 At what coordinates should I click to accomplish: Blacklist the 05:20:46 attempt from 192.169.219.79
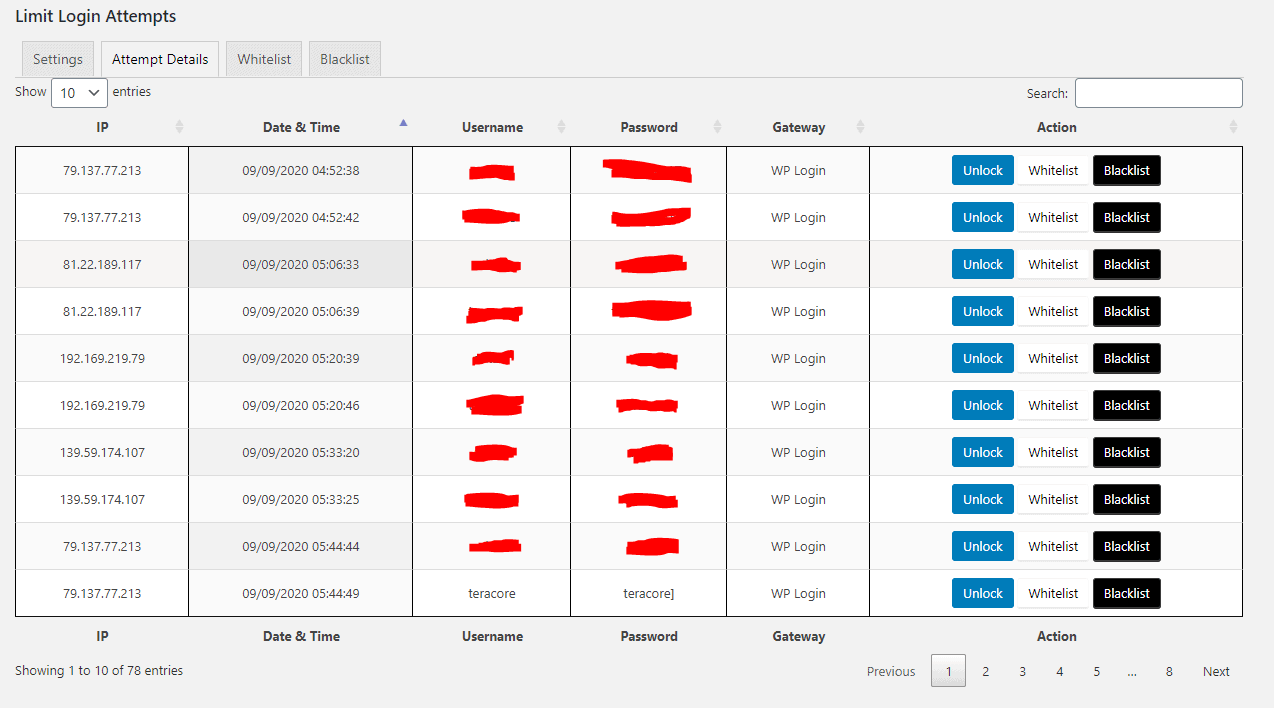[1126, 405]
